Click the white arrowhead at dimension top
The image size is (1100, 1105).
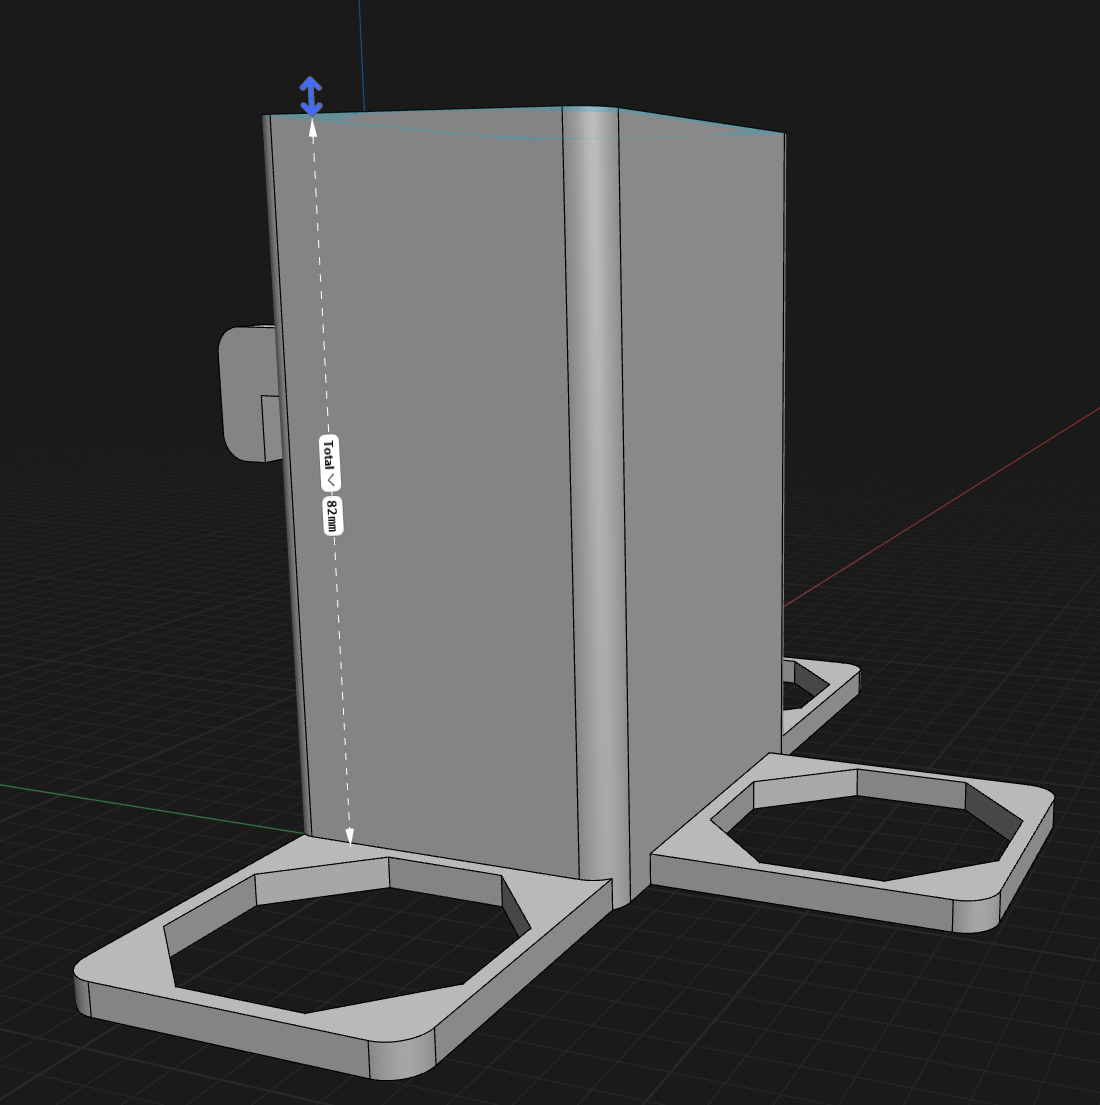(x=312, y=127)
